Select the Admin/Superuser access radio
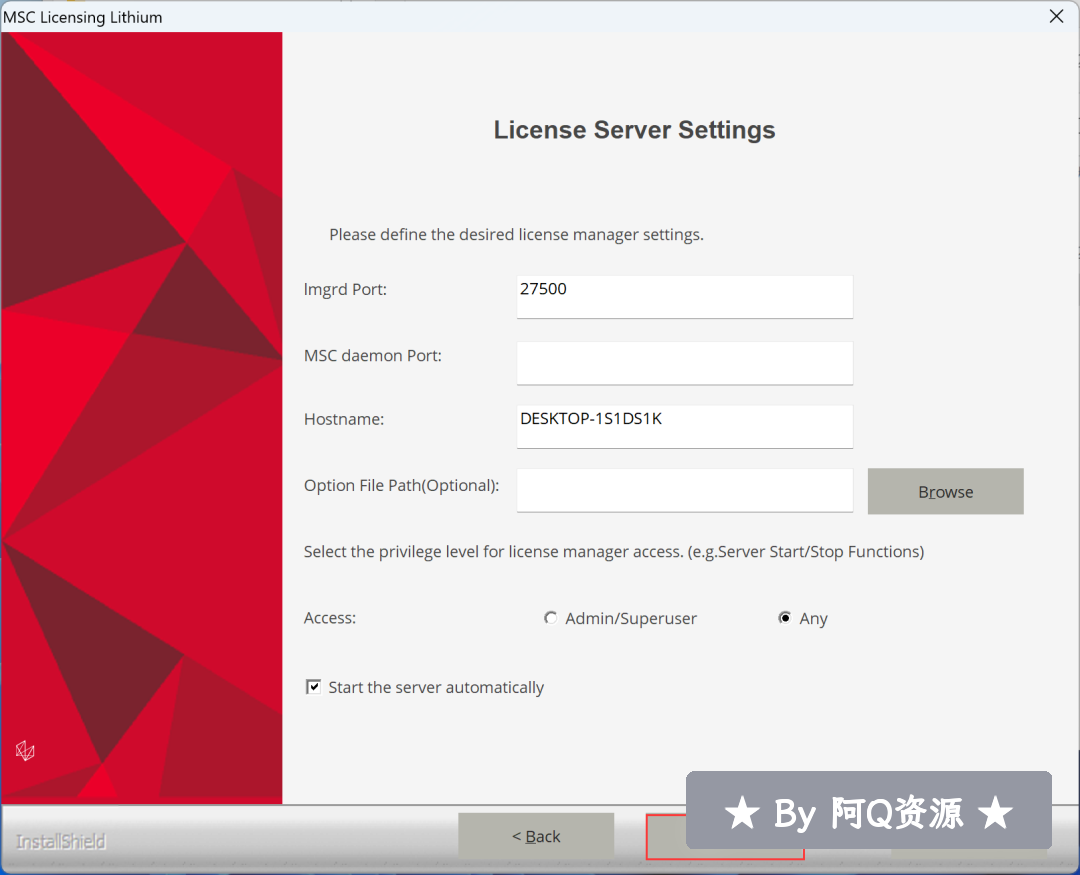Screen dimensions: 1080x875 [550, 618]
